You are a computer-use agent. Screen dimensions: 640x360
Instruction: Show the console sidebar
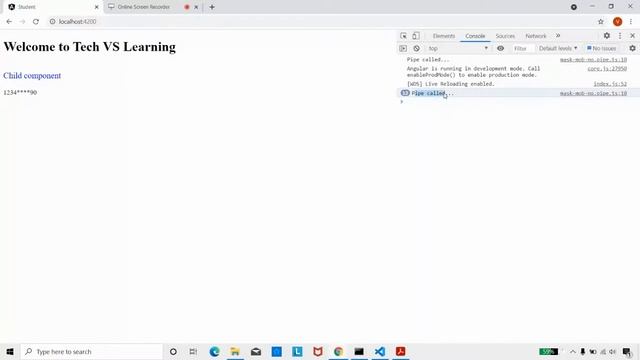coord(403,48)
